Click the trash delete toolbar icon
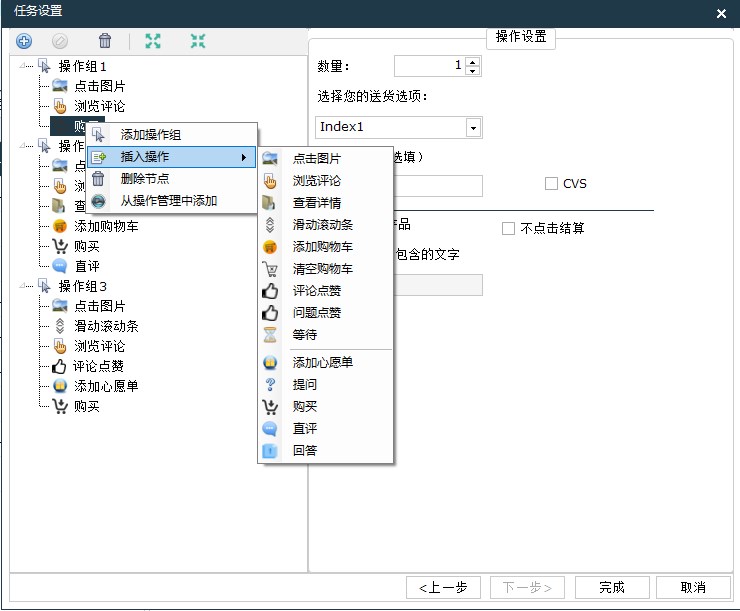Screen dimensions: 740x611 [x=105, y=41]
